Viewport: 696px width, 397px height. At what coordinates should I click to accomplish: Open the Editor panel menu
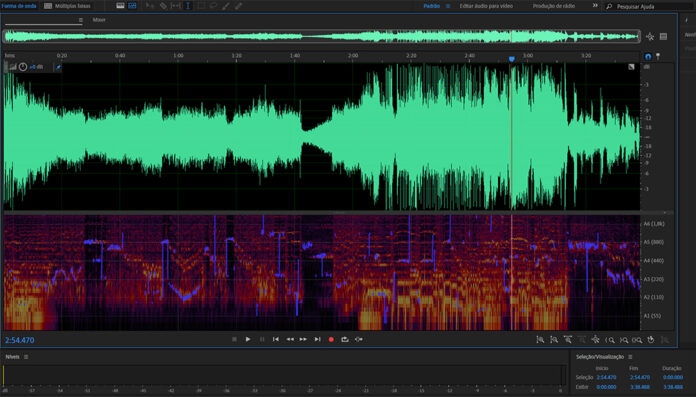(80, 20)
